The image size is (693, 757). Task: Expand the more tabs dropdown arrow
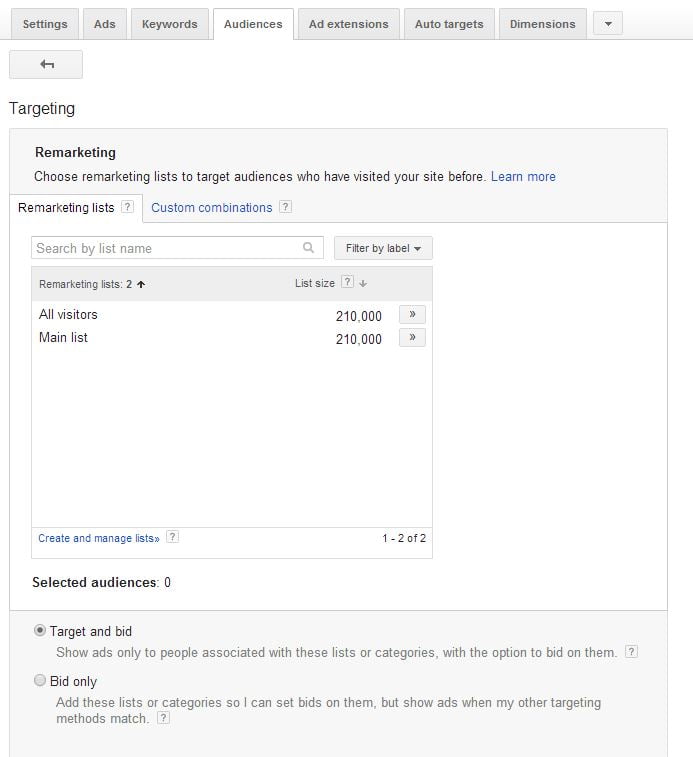click(x=608, y=24)
